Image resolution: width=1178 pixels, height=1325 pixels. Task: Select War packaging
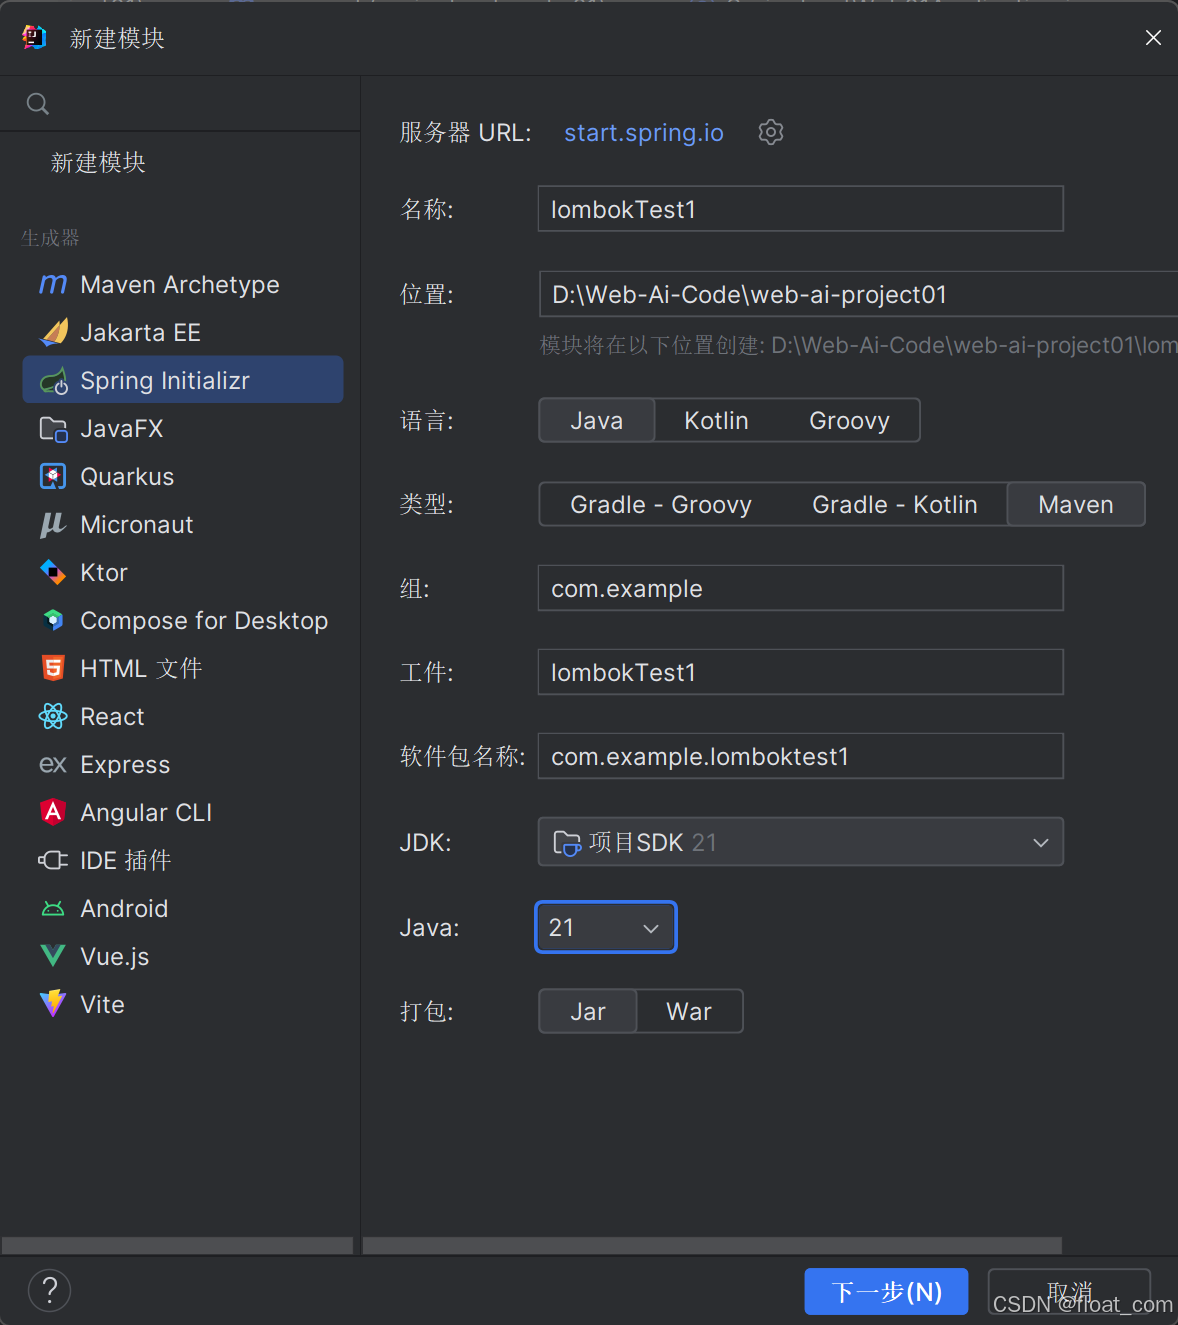point(689,1011)
